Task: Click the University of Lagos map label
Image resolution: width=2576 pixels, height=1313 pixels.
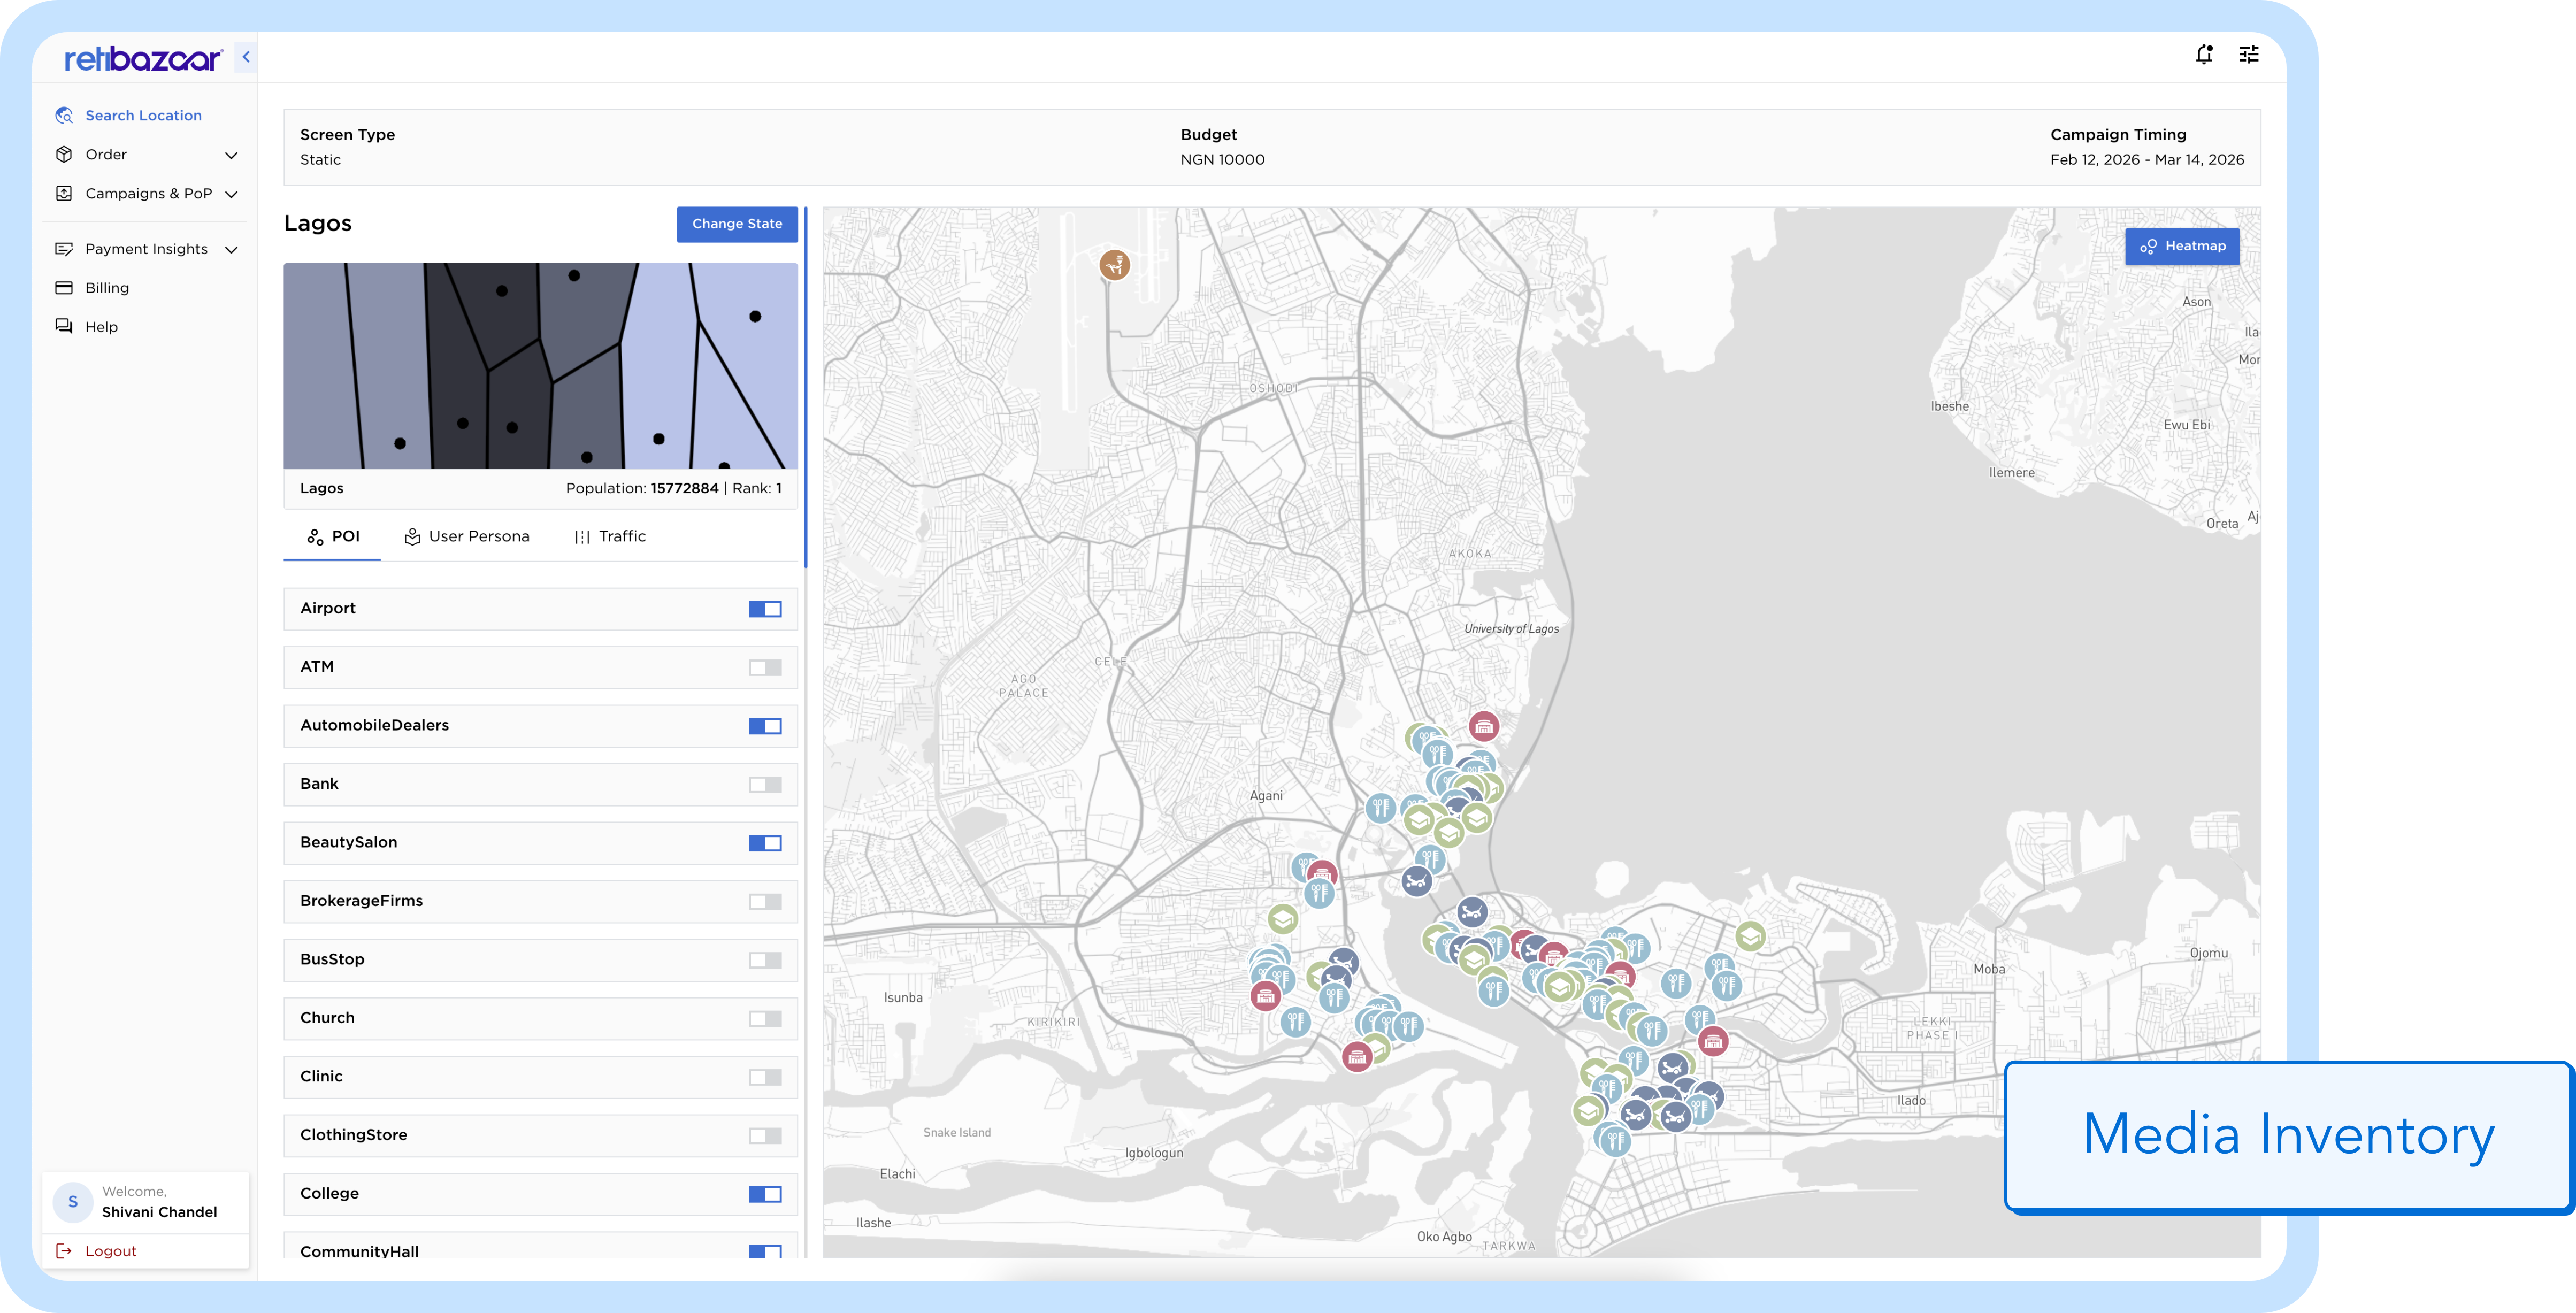Action: (1511, 629)
